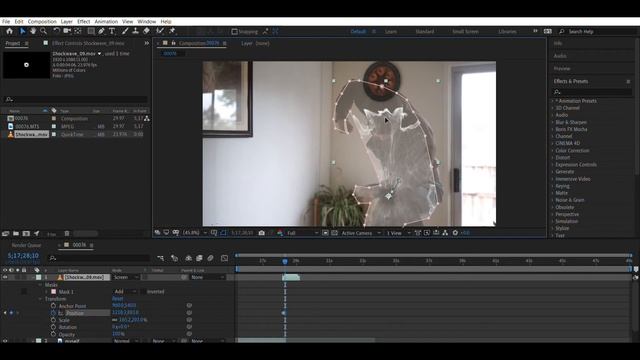Expand the Animation Presets folder

click(553, 101)
